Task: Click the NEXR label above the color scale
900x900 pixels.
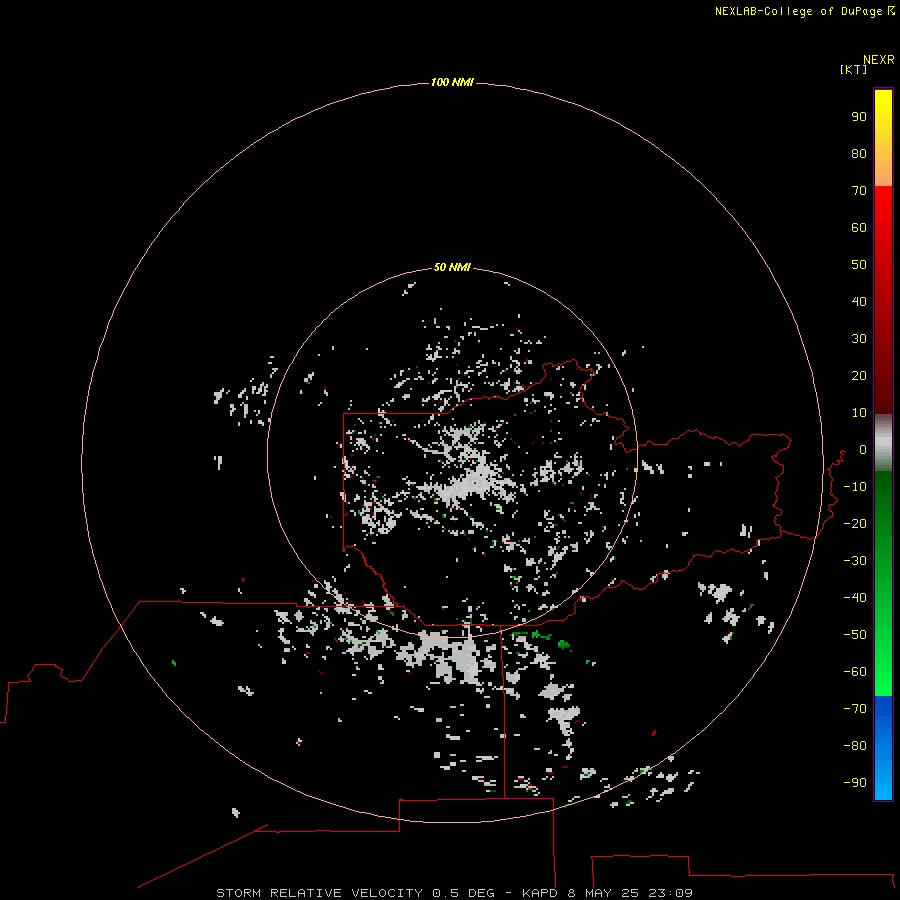Action: coord(879,60)
